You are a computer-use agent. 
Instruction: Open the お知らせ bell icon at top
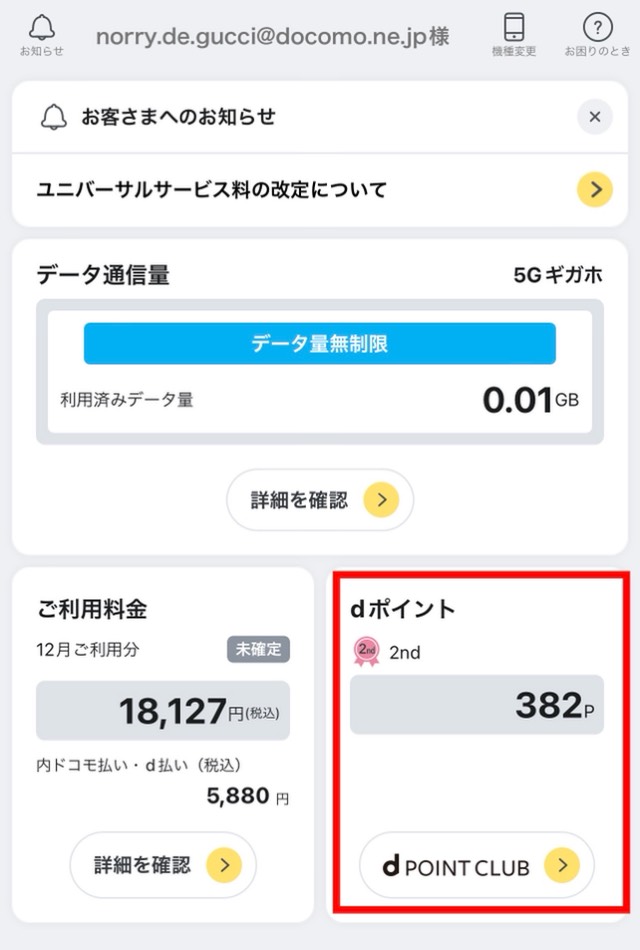(42, 35)
